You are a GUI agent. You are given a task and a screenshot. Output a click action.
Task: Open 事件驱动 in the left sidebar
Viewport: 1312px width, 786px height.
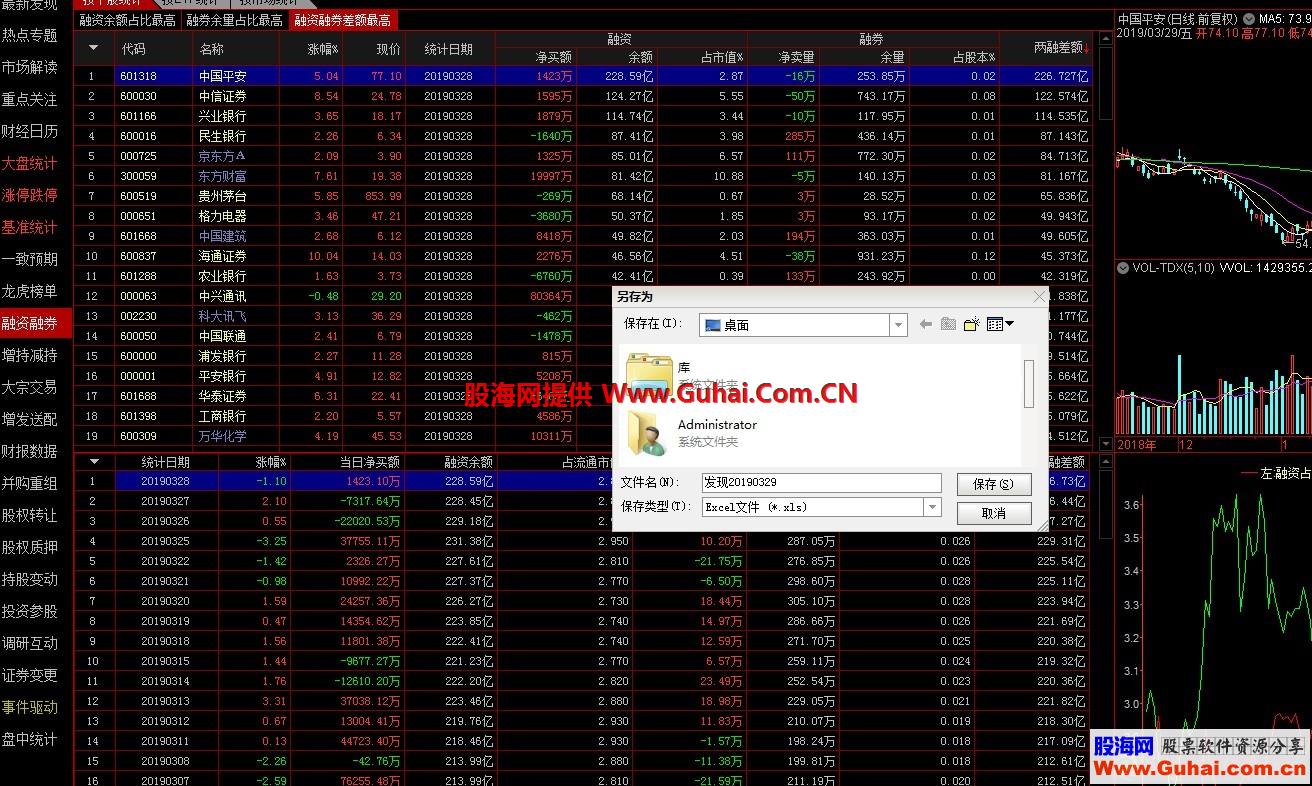(x=30, y=707)
